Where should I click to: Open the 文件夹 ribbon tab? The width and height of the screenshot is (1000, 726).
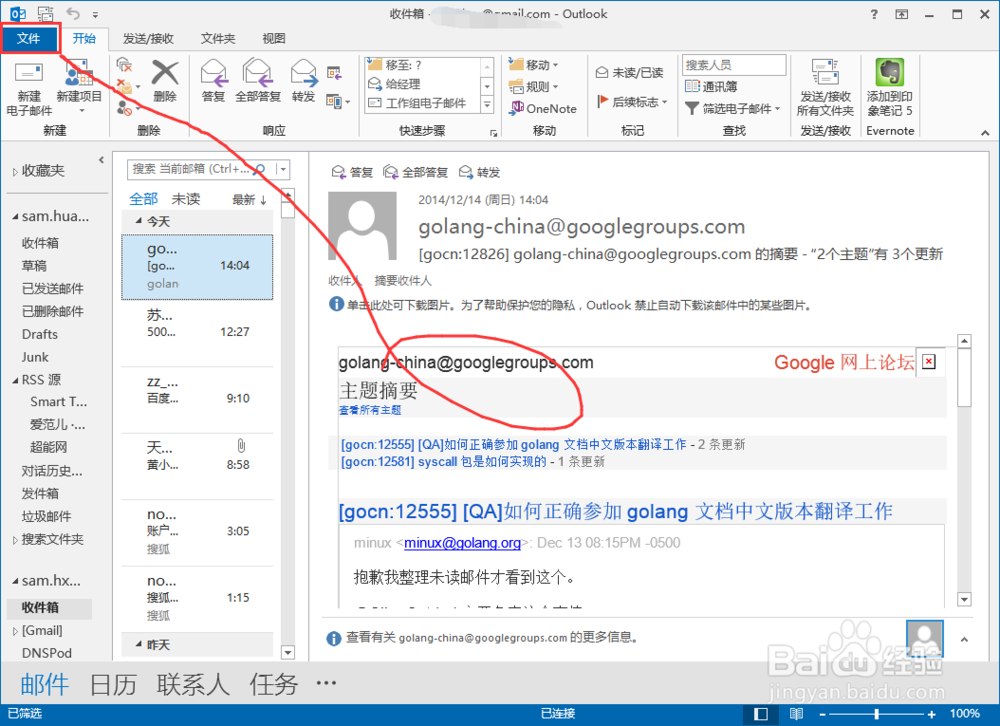pyautogui.click(x=218, y=38)
